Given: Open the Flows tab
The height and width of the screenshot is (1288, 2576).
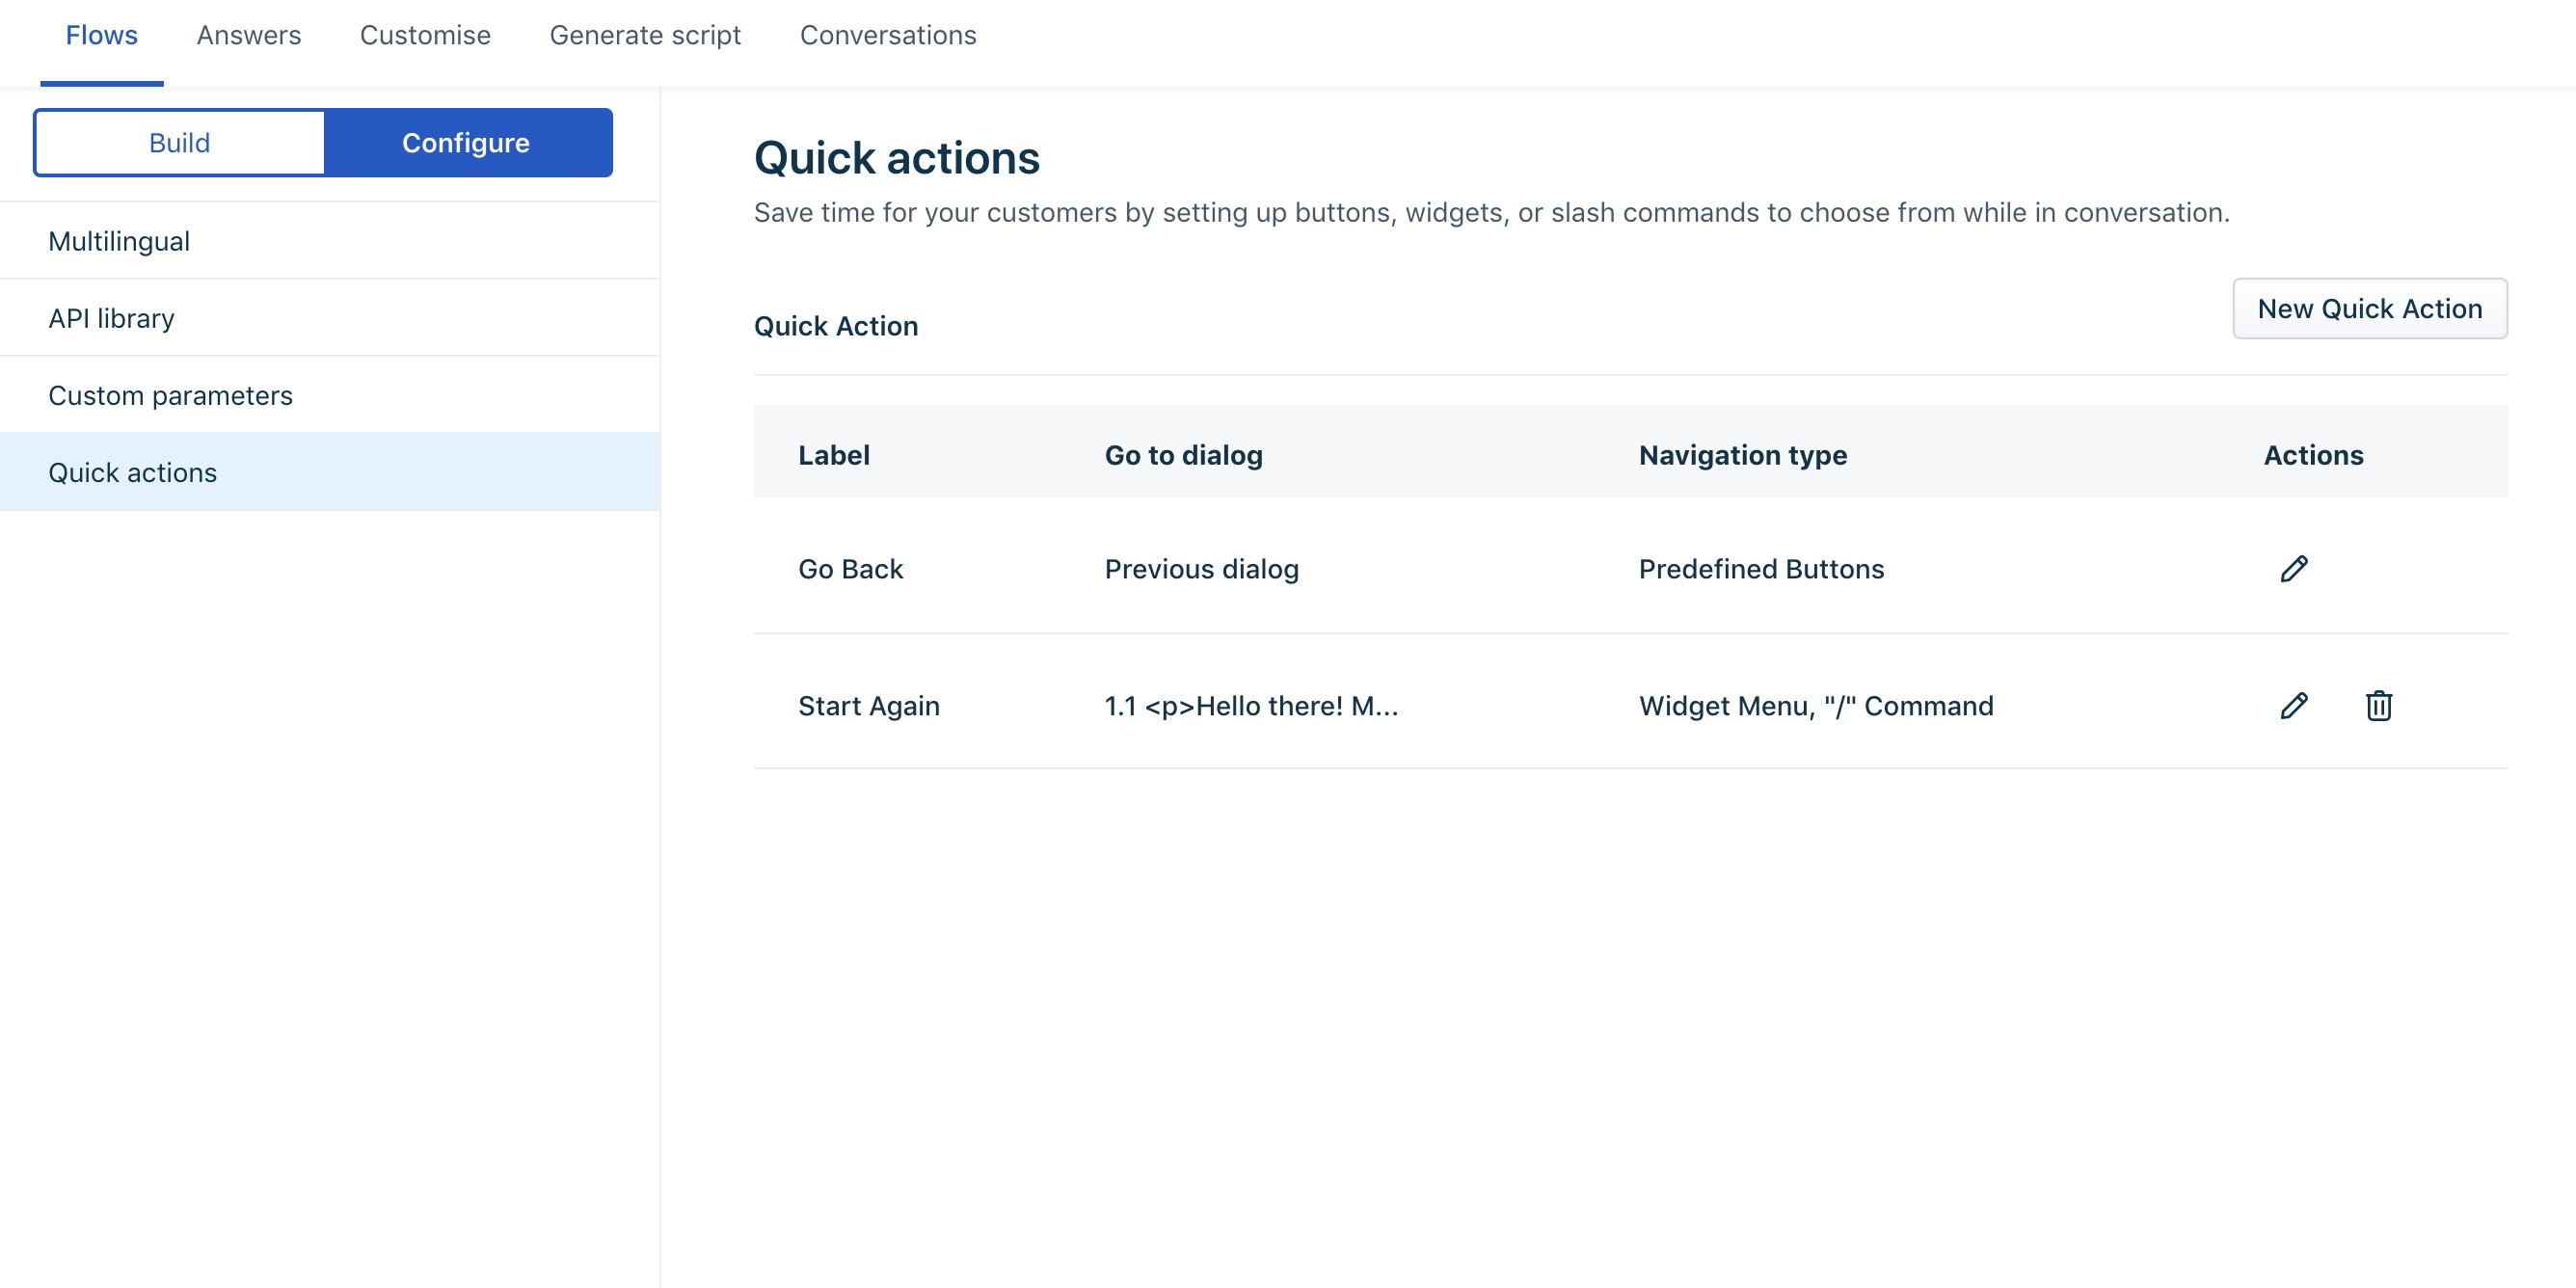Looking at the screenshot, I should (102, 36).
